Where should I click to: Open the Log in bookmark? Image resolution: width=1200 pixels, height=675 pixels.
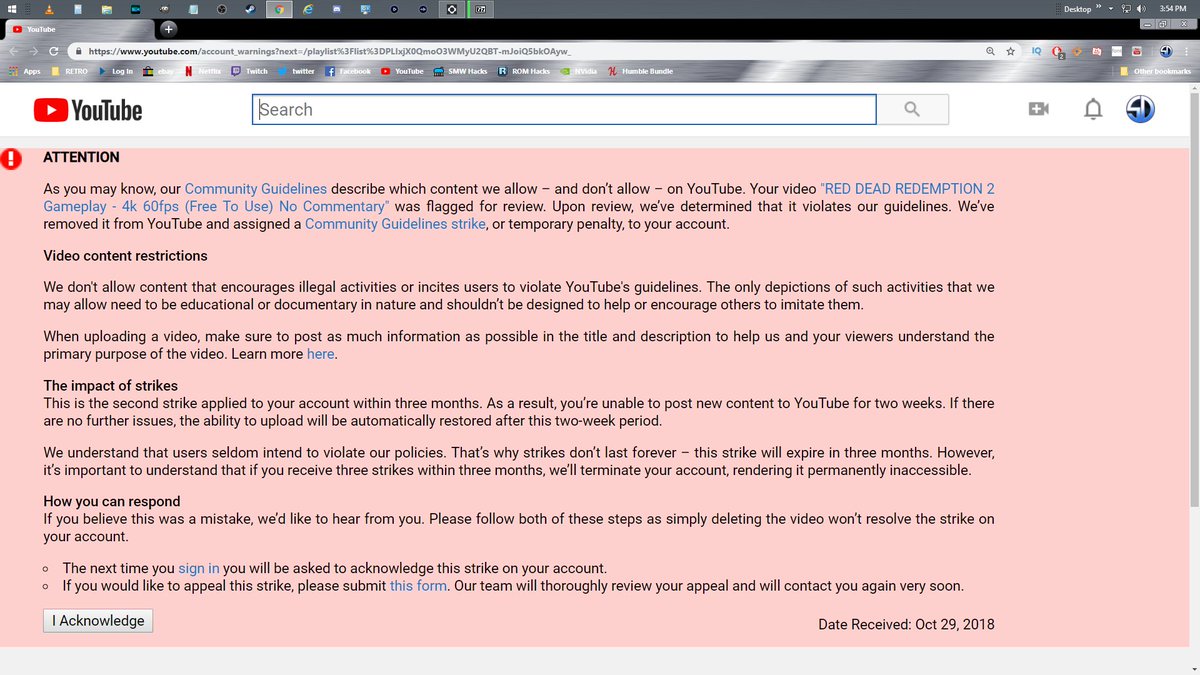coord(116,71)
